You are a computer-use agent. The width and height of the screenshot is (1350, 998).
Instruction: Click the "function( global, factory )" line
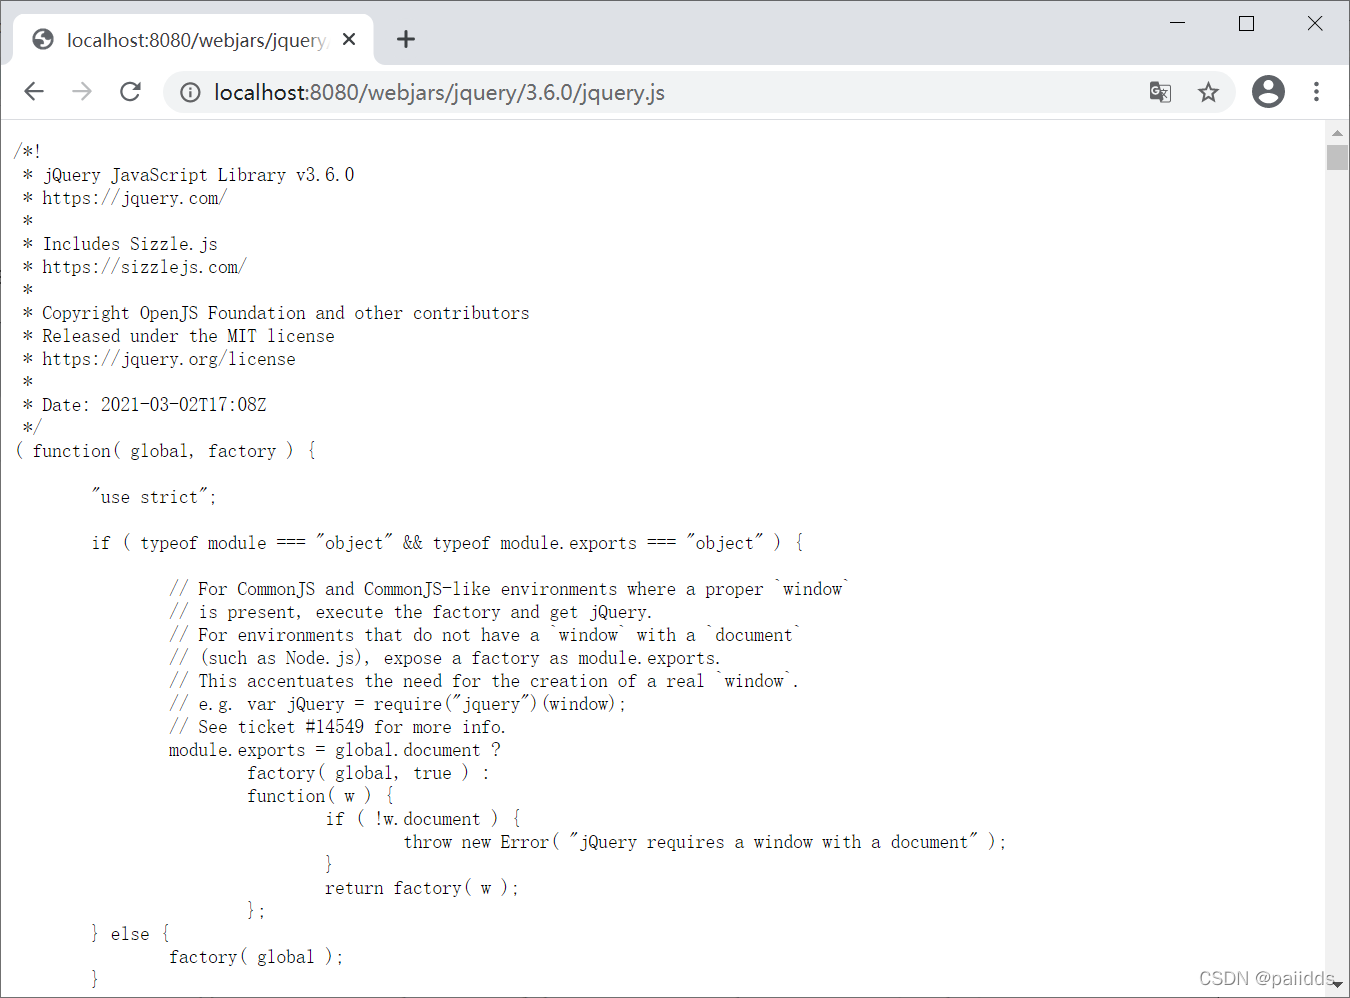(166, 451)
